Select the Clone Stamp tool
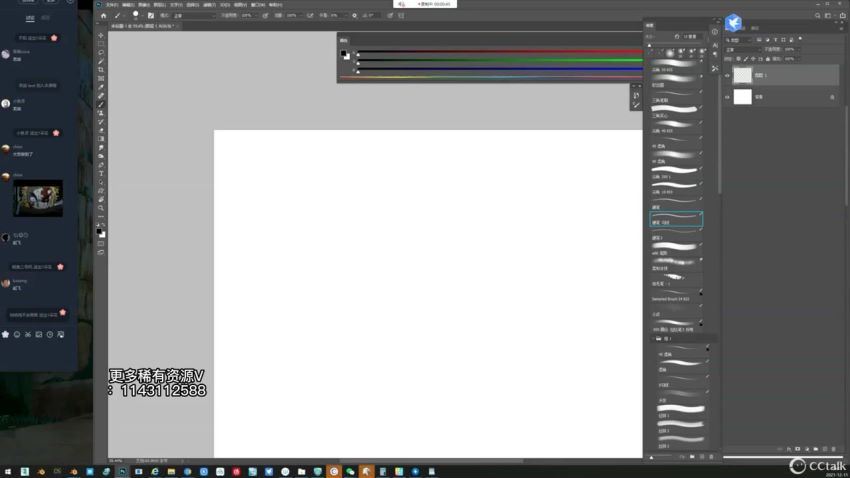The height and width of the screenshot is (478, 850). coord(101,113)
